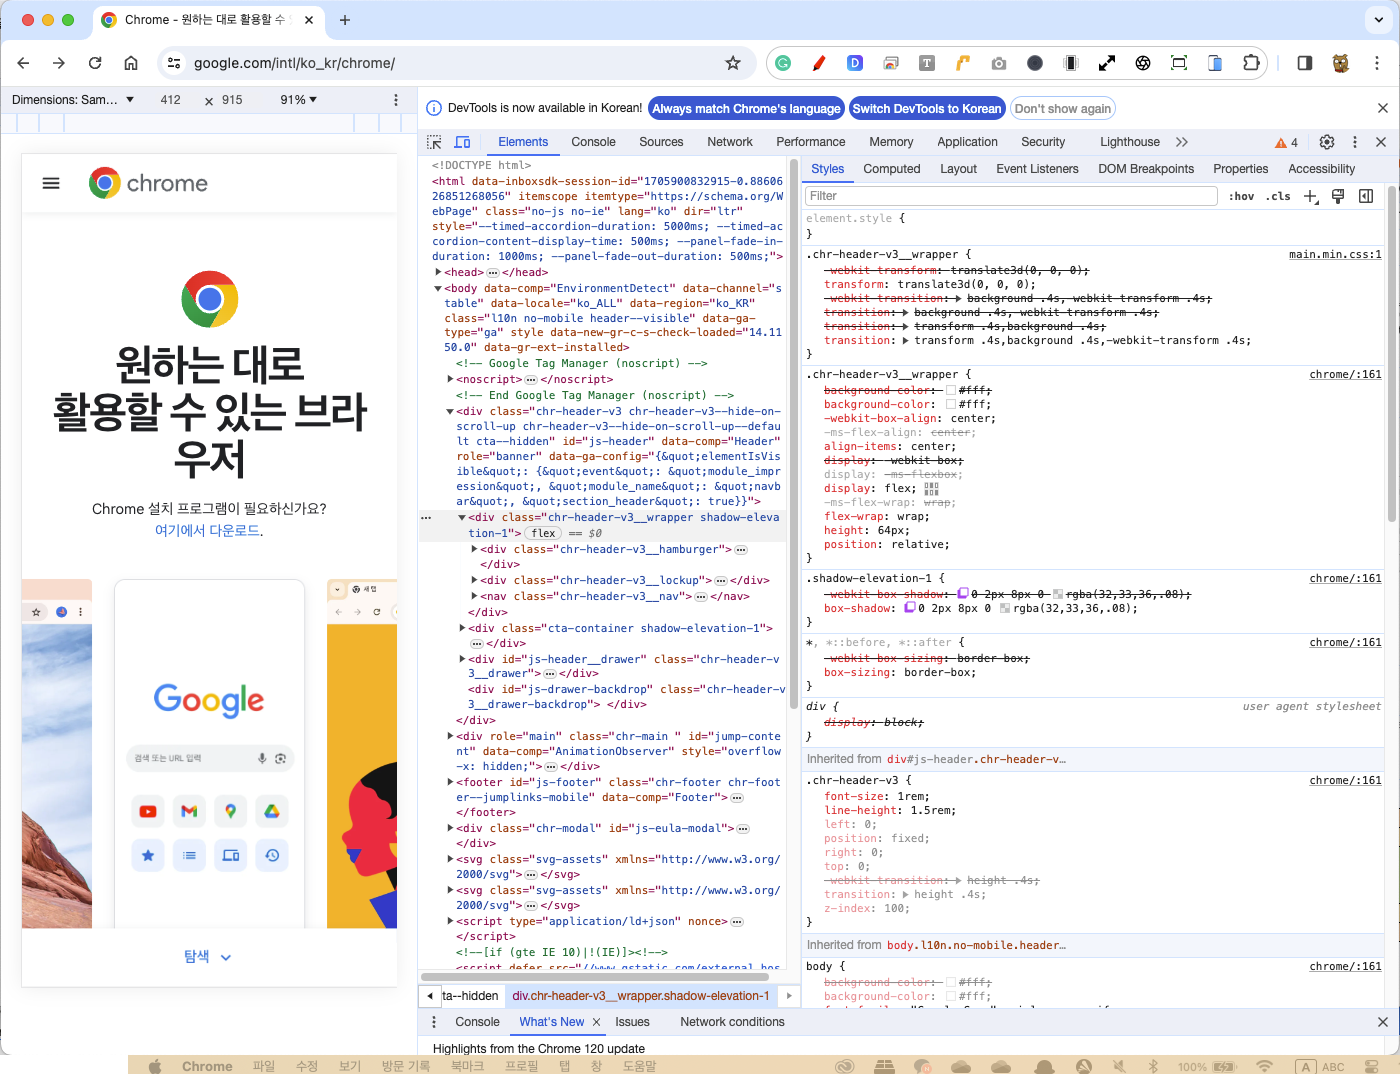Open the Dimensions device dropdown
Screen dimensions: 1400x1074
[73, 100]
